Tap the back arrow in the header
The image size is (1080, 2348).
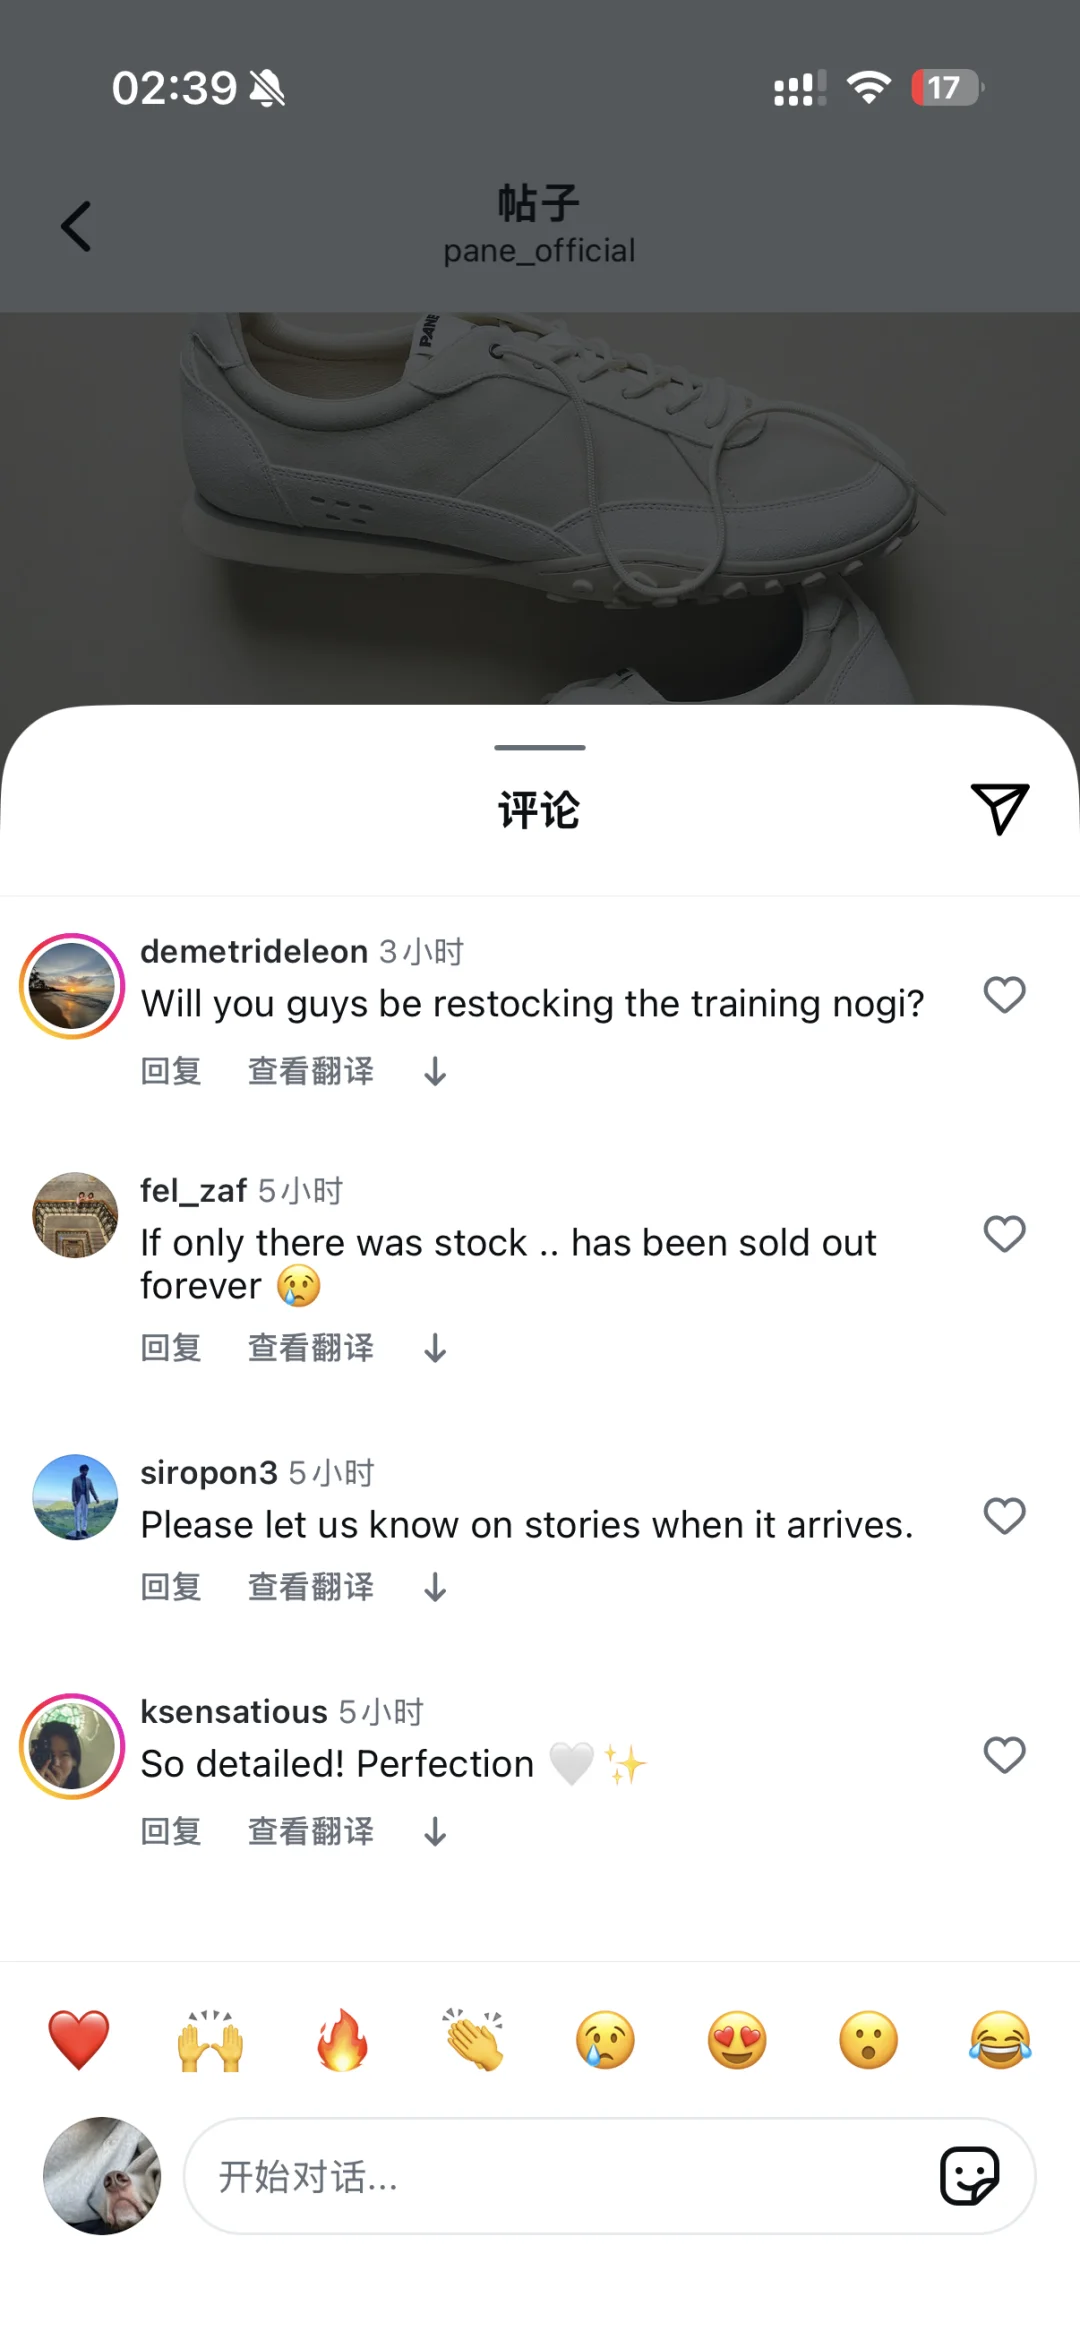[x=76, y=226]
